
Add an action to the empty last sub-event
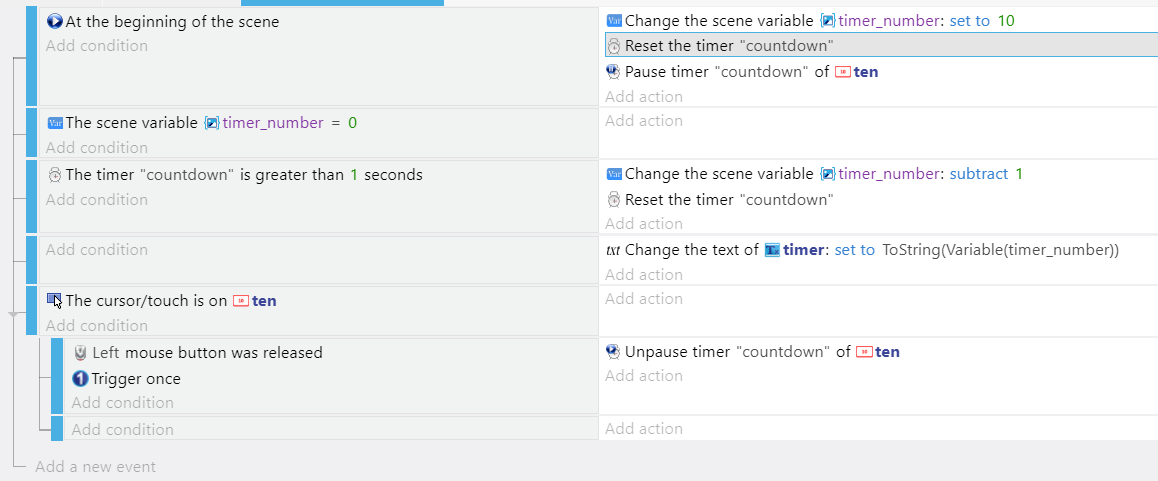tap(644, 429)
